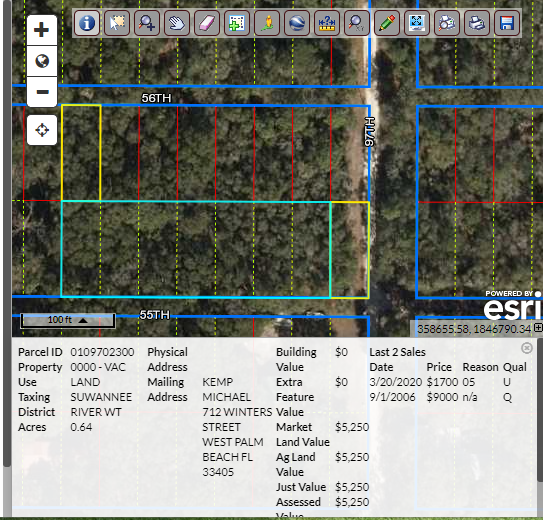Open street view with the pegman icon
The width and height of the screenshot is (543, 520).
click(267, 23)
